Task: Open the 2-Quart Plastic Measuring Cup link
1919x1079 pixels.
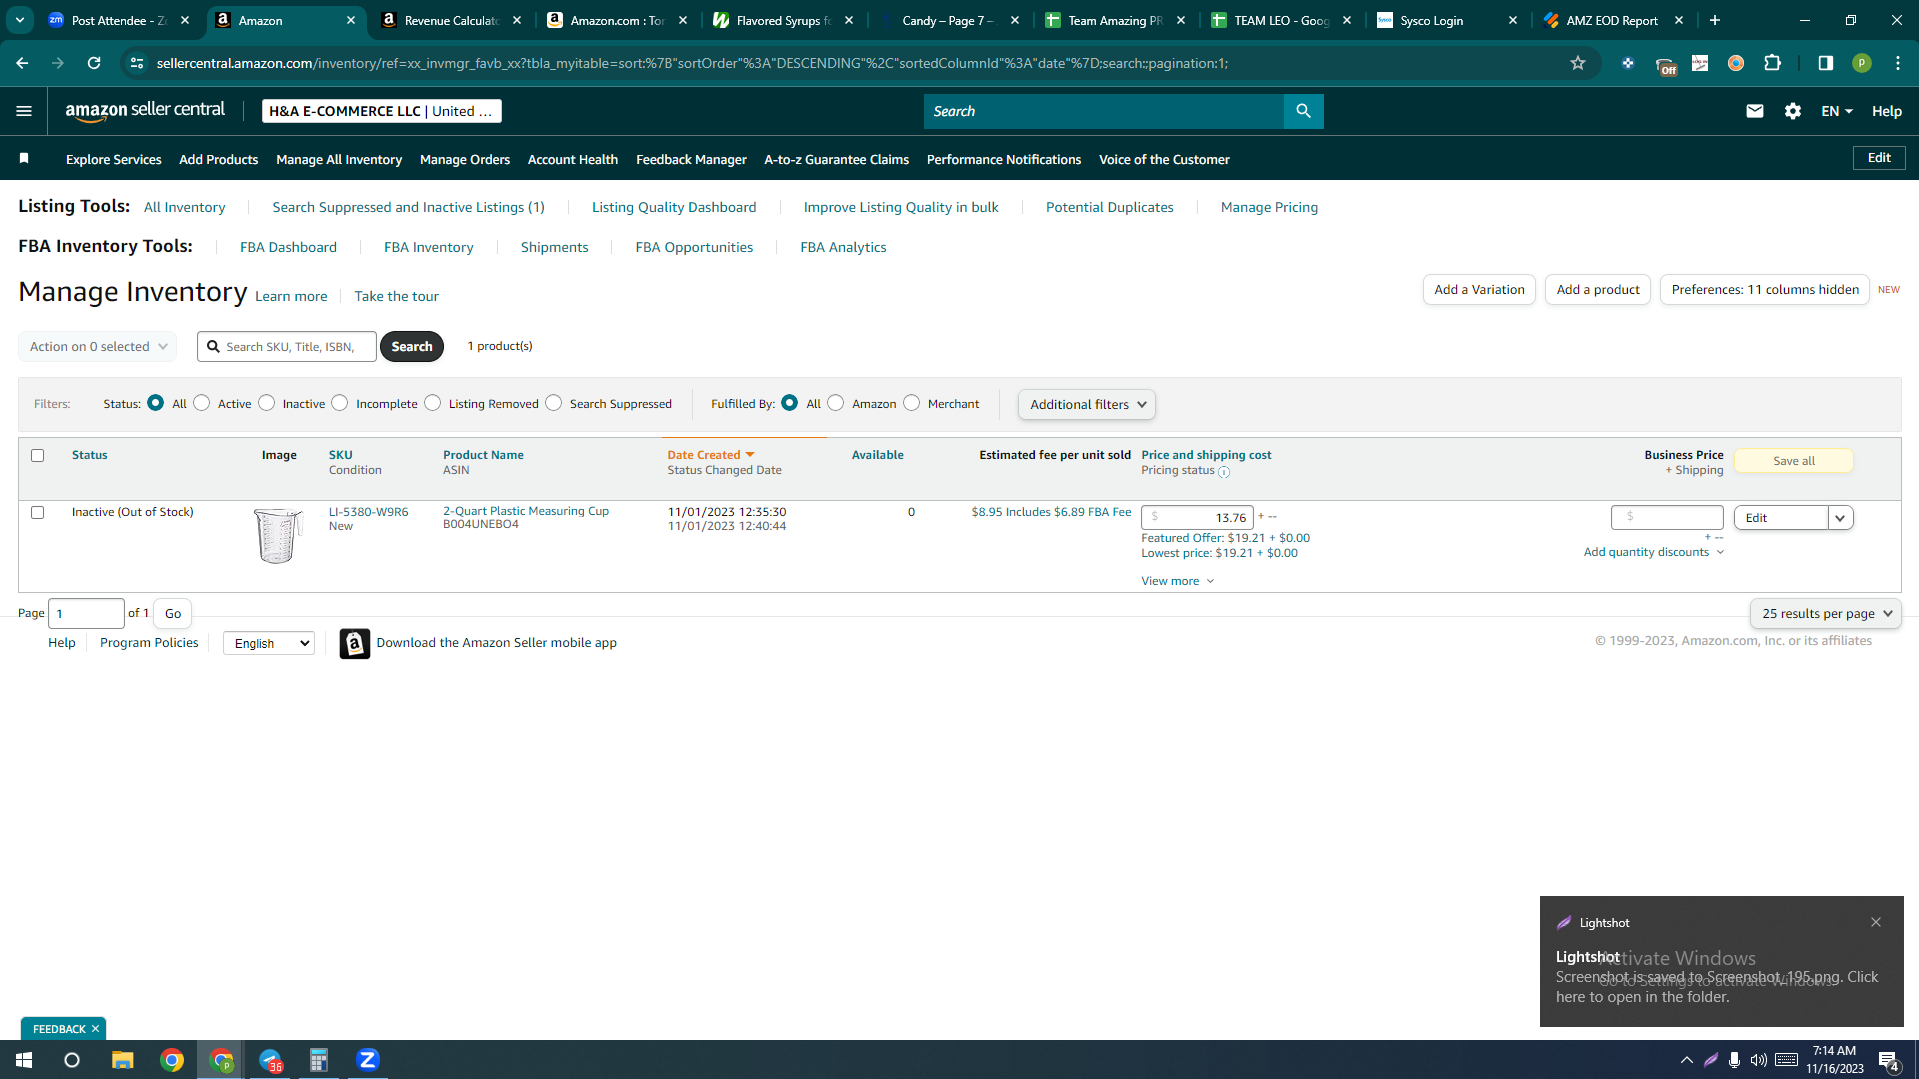Action: pyautogui.click(x=526, y=511)
